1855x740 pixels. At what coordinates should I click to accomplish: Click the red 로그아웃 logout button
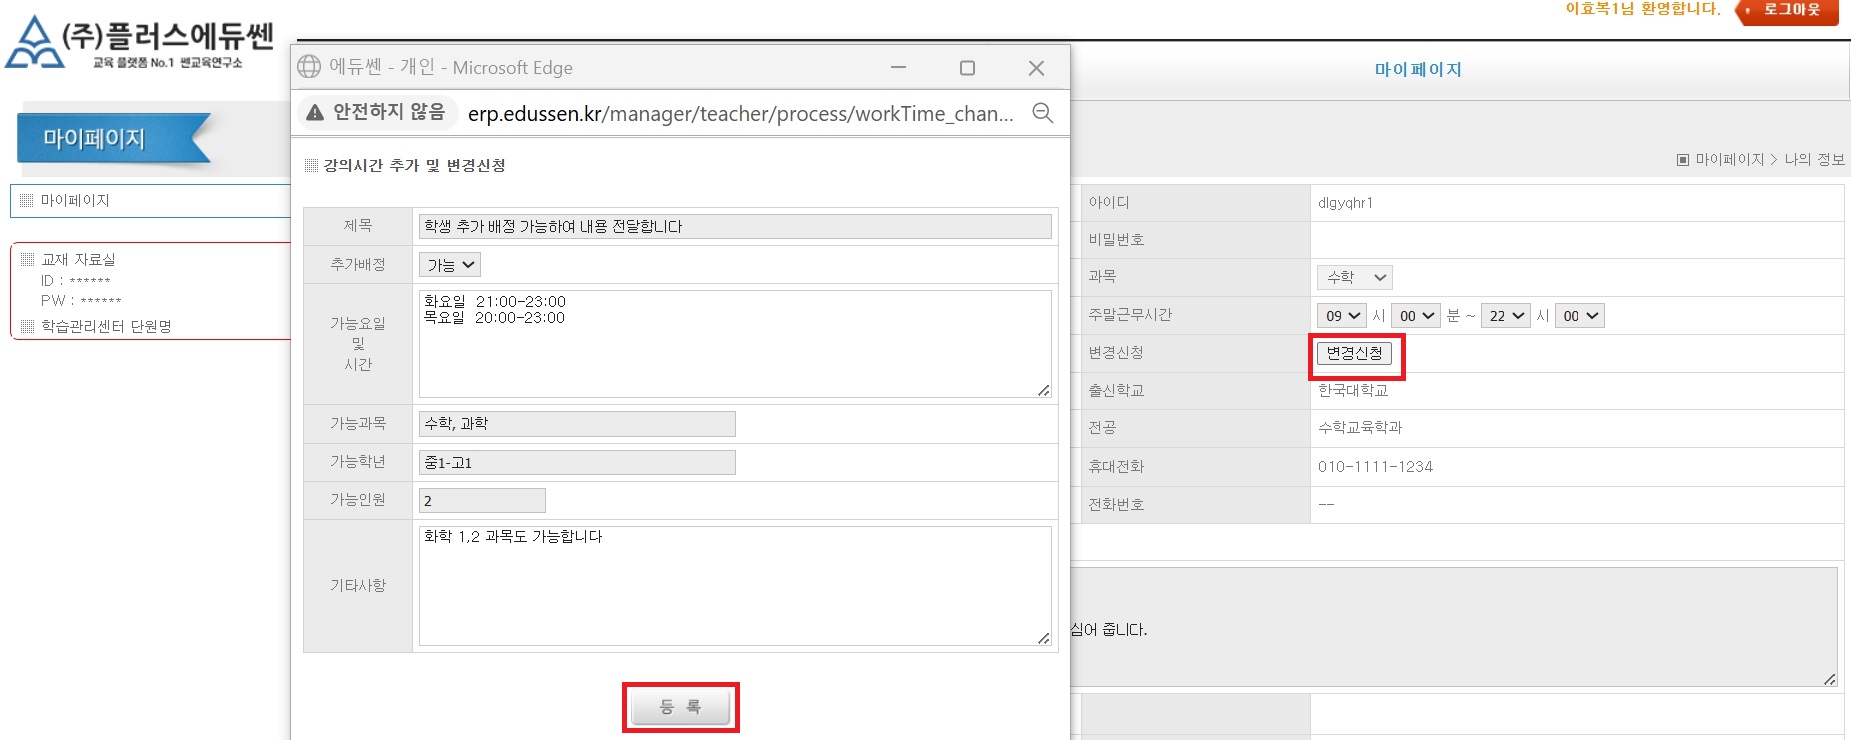tap(1789, 11)
